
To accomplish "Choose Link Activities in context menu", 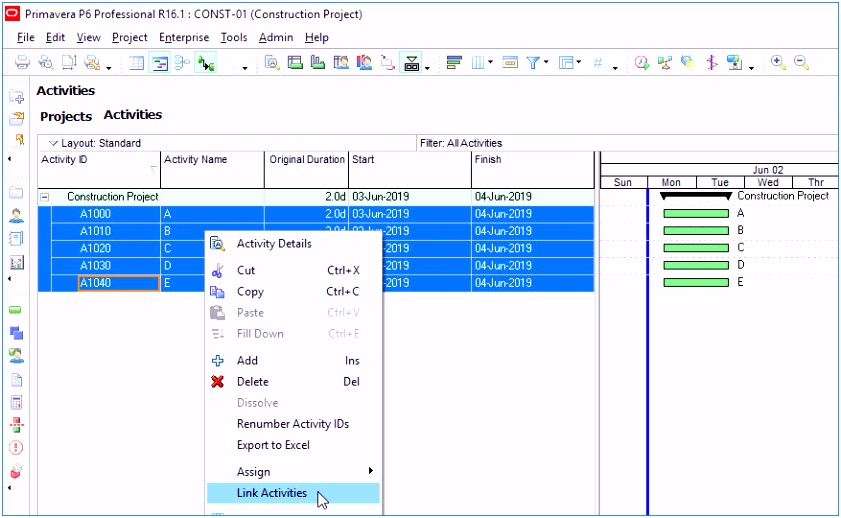I will click(293, 493).
